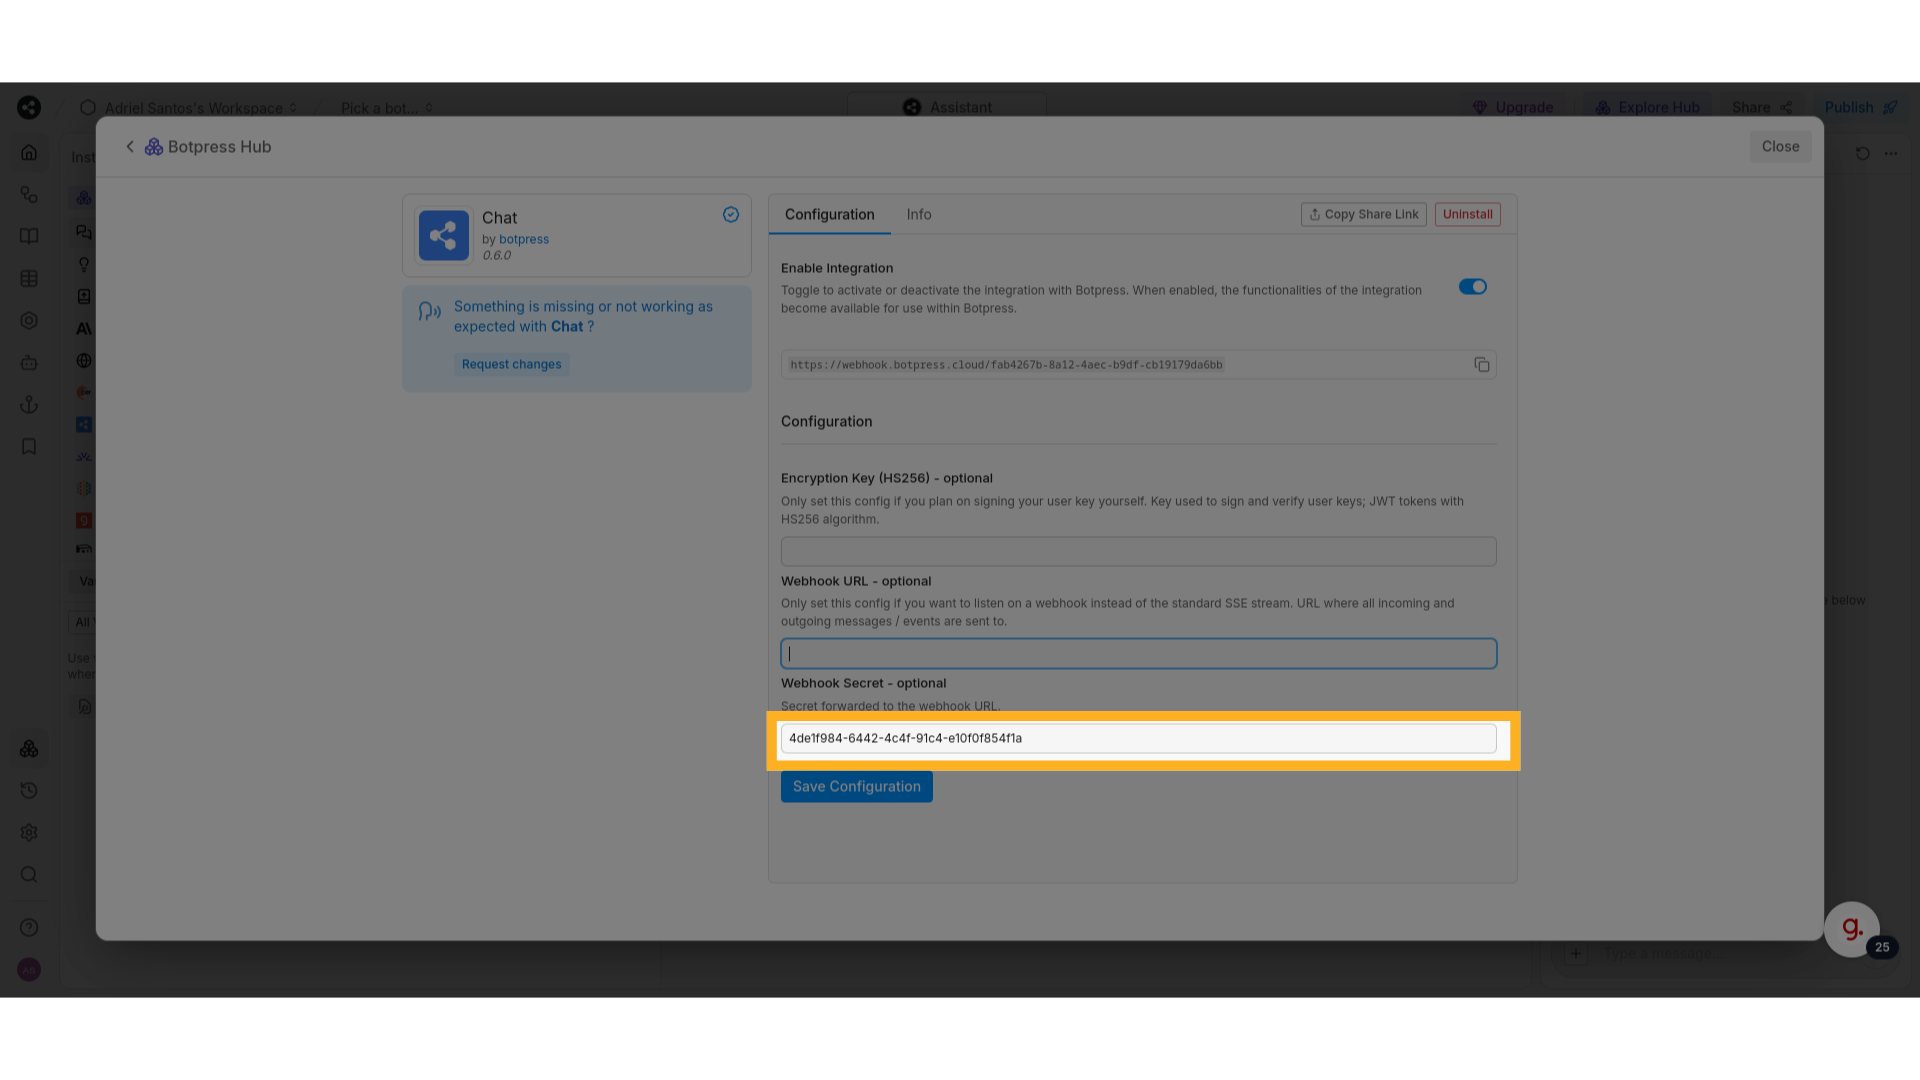Open the three-dots menu at top right
Image resolution: width=1920 pixels, height=1080 pixels.
point(1890,153)
